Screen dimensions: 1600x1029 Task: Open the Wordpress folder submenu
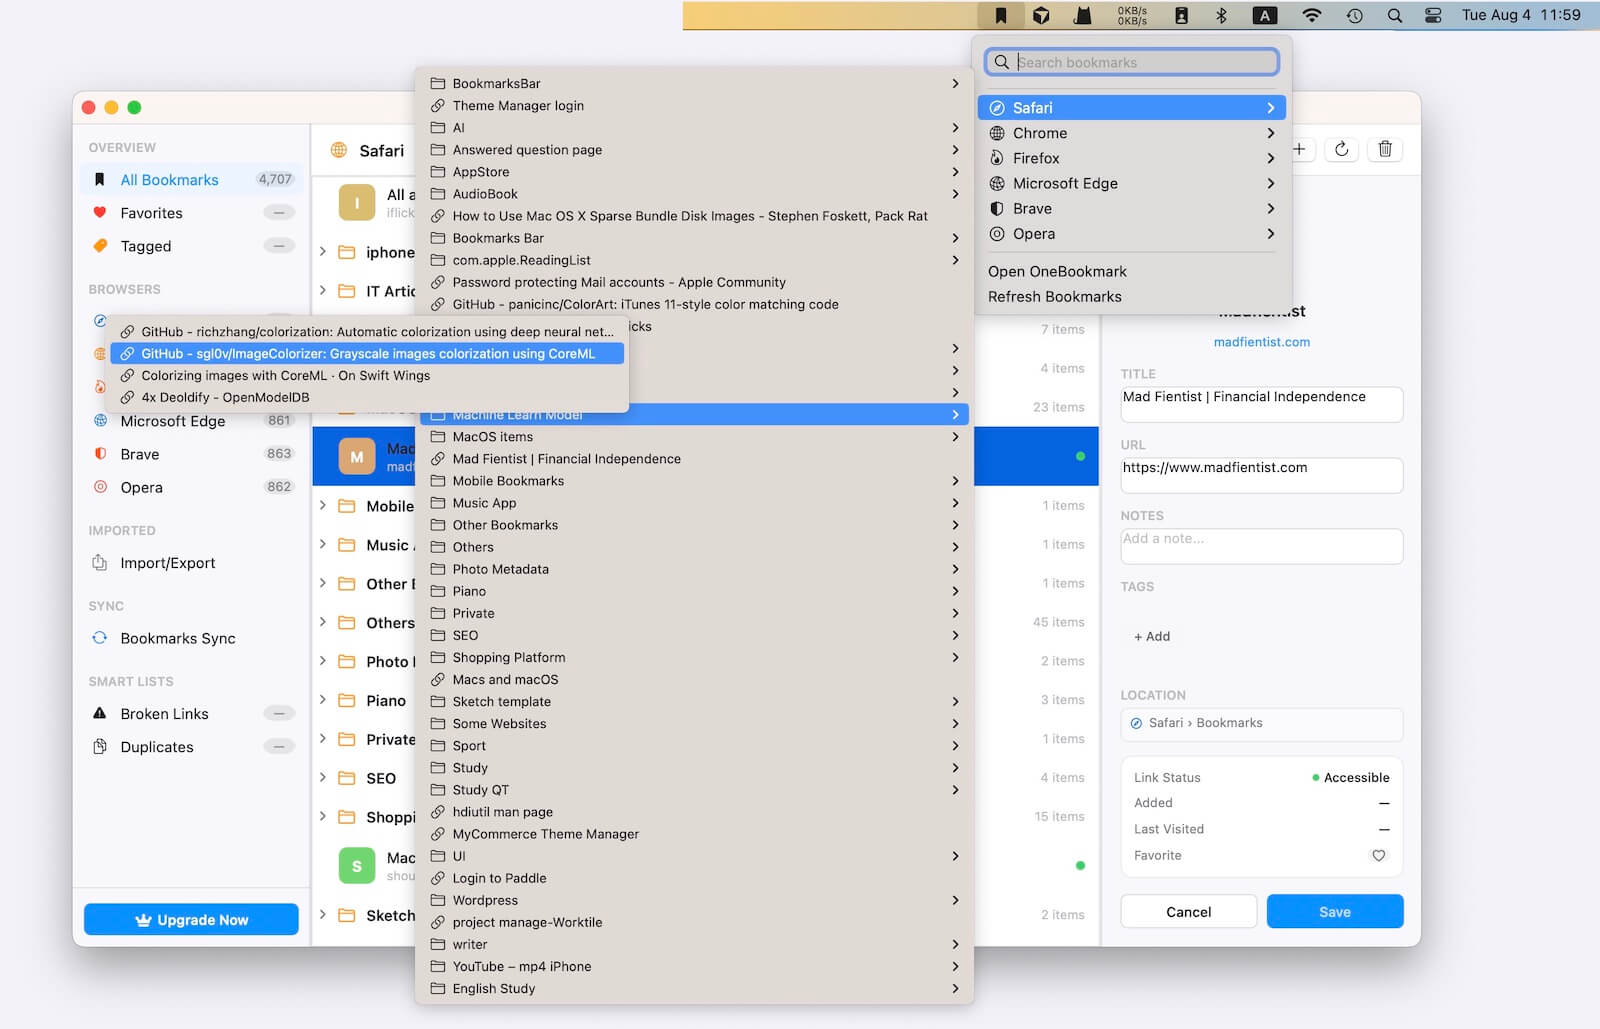[694, 900]
